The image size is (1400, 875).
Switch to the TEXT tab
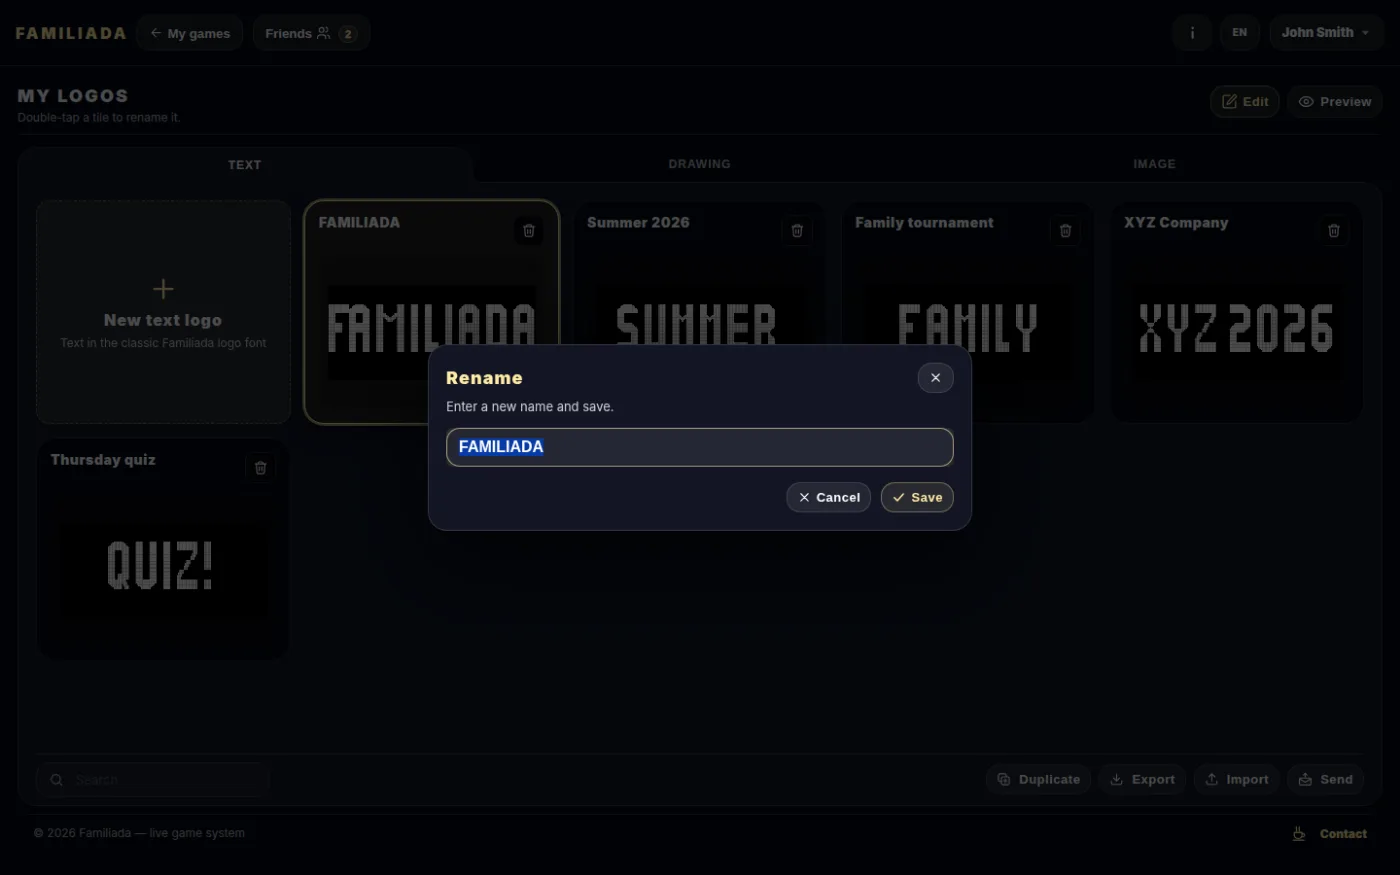(244, 165)
